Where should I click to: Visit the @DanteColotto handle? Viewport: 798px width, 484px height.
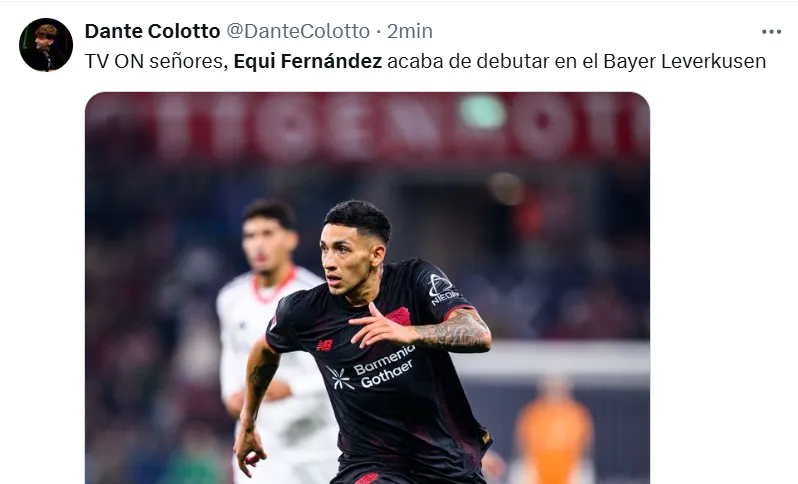[x=298, y=31]
